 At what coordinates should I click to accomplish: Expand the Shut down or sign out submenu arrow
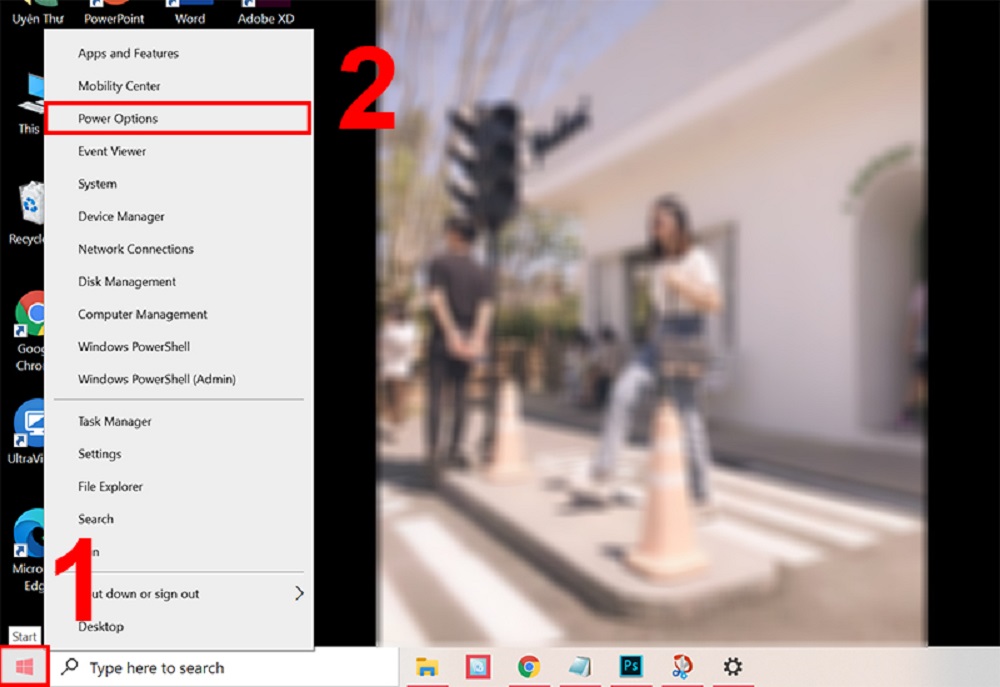[x=299, y=594]
